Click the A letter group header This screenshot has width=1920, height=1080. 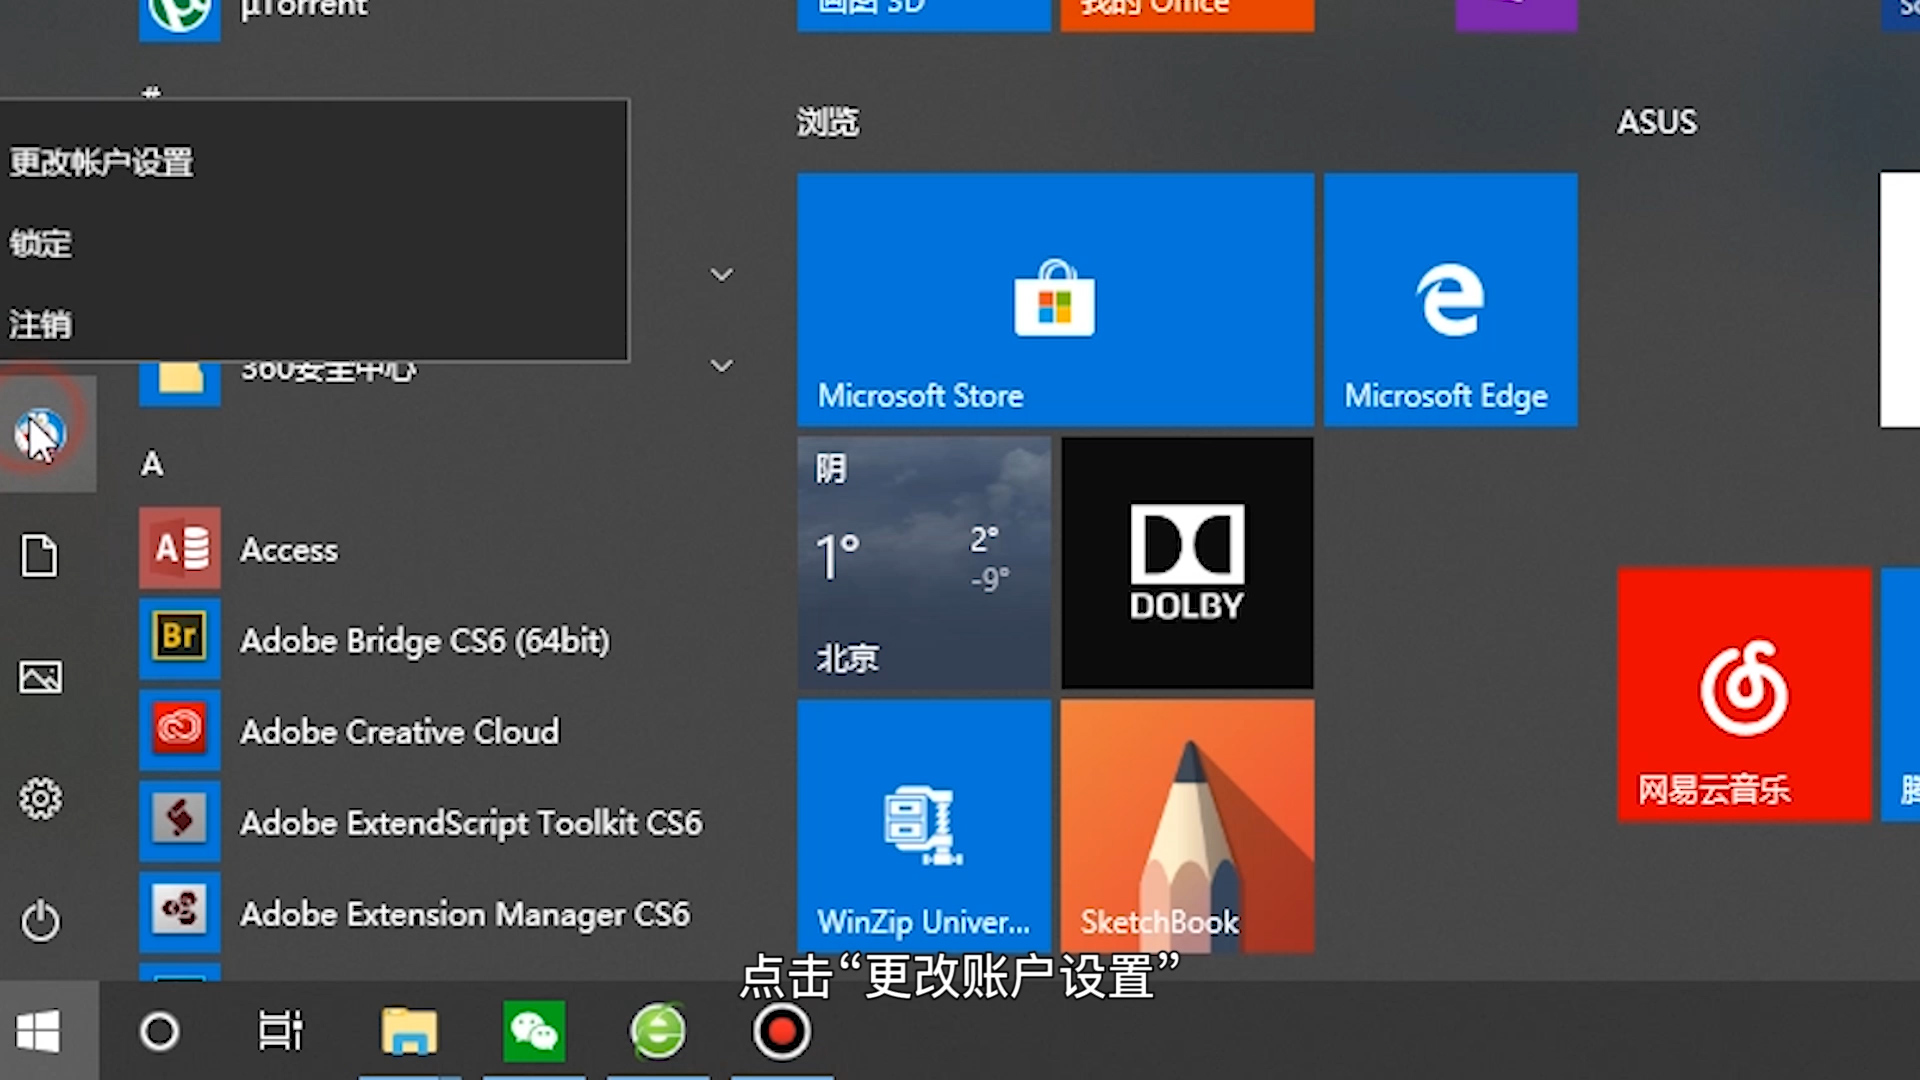coord(152,464)
